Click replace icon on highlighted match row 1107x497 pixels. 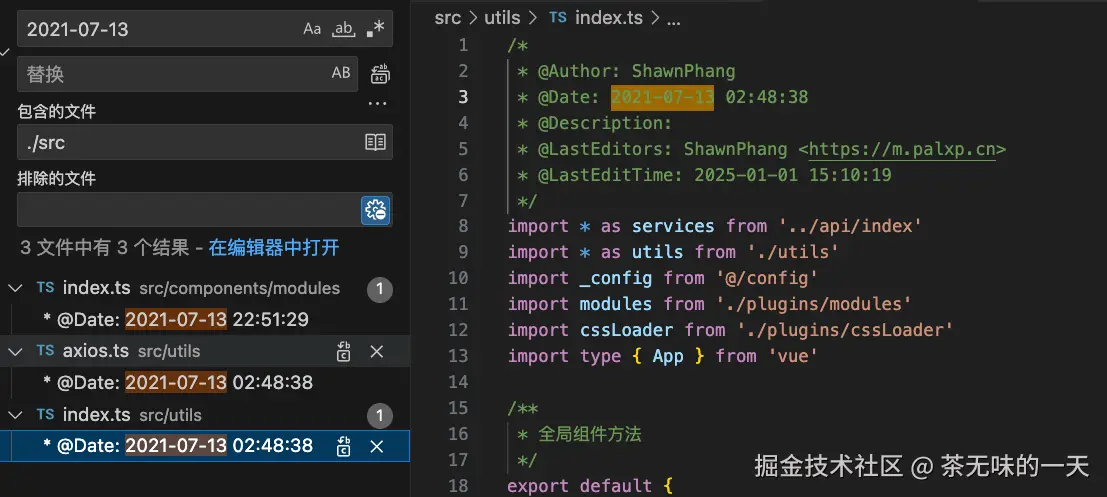pos(344,446)
